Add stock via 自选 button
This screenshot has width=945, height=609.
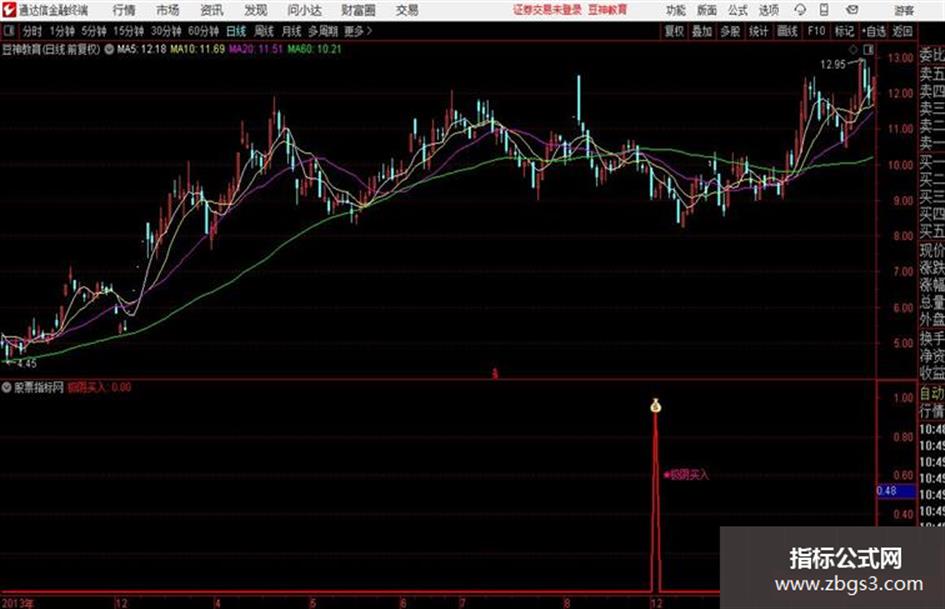pyautogui.click(x=874, y=31)
